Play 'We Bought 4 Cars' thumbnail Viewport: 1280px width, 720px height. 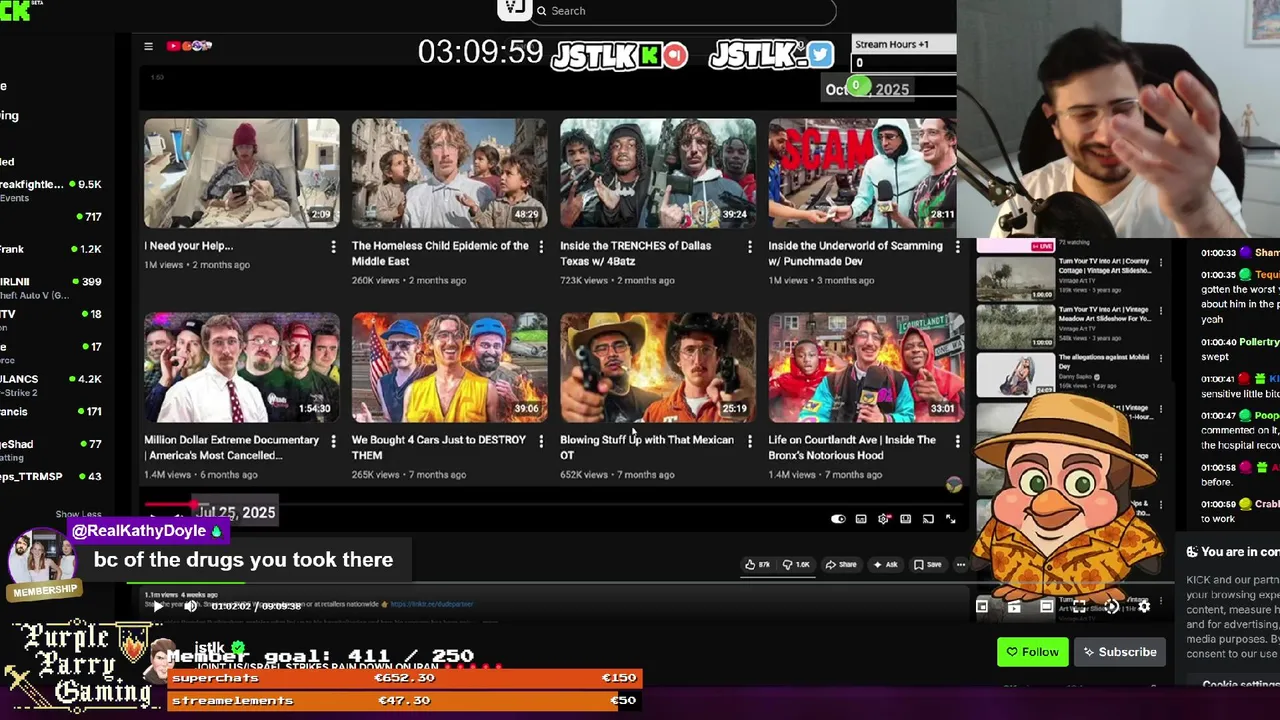tap(449, 367)
